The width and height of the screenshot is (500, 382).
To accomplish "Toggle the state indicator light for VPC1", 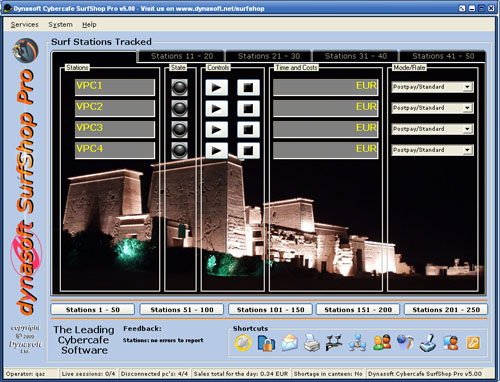I will click(x=179, y=87).
